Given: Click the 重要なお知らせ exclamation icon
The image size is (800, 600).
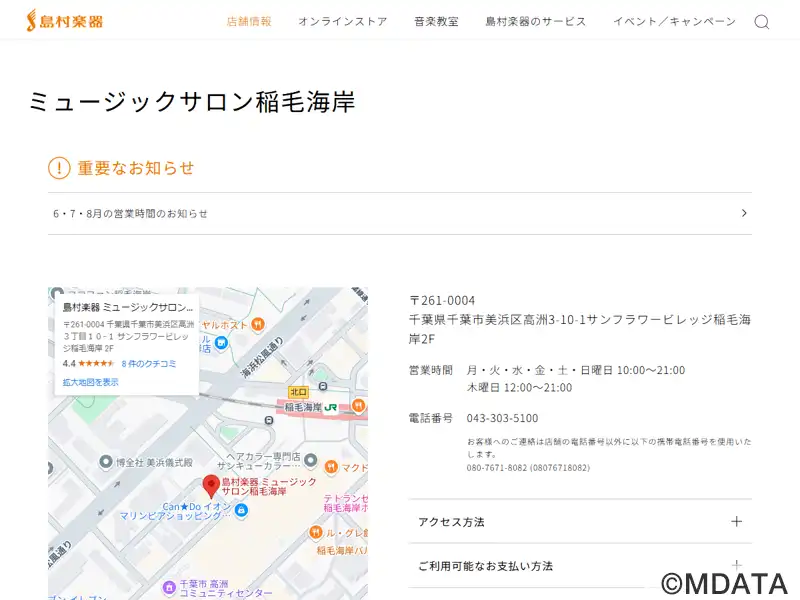Looking at the screenshot, I should [59, 168].
